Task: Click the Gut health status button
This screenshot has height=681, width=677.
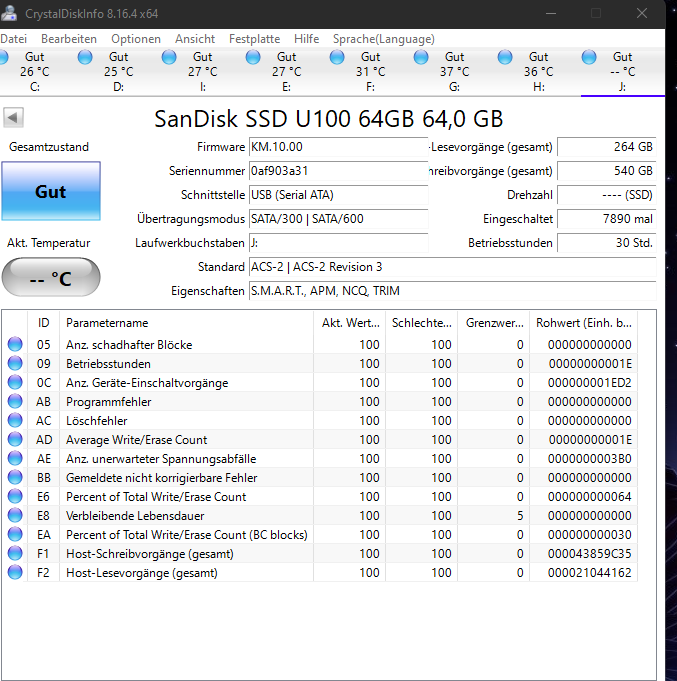Action: tap(51, 191)
